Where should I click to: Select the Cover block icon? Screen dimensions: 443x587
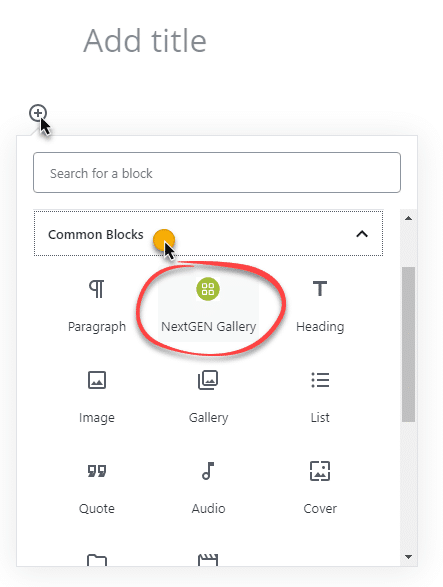point(320,471)
